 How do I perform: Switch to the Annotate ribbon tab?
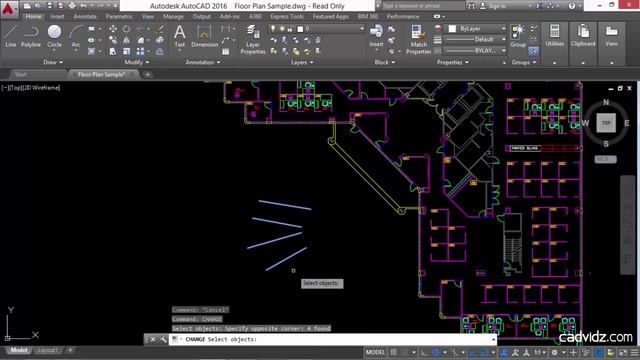[85, 17]
